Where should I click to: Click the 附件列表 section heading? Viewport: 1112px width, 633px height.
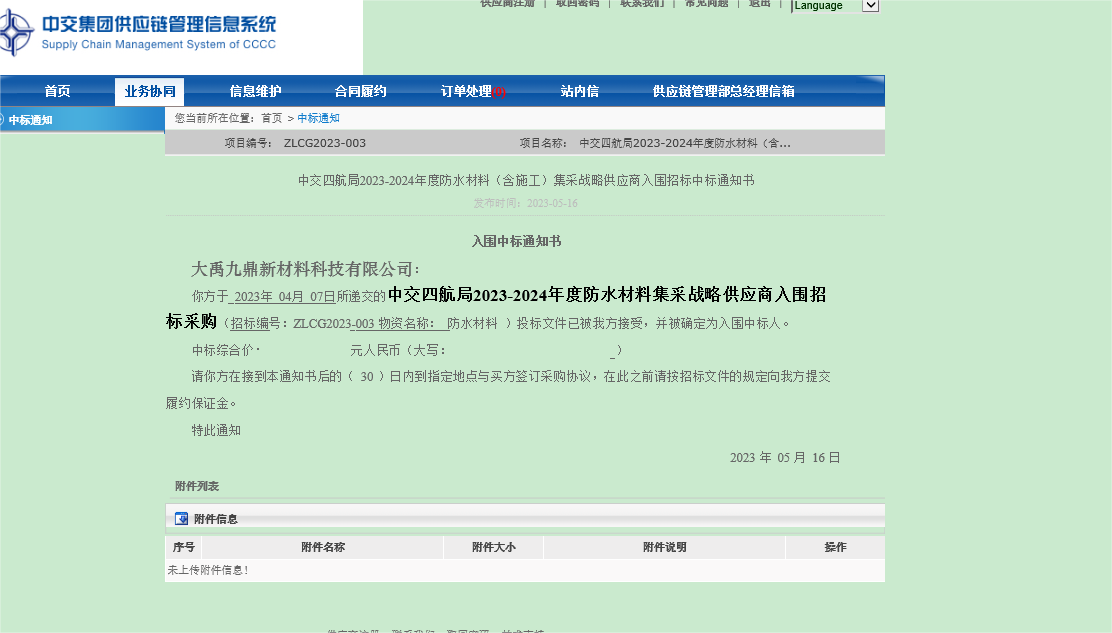pos(197,486)
